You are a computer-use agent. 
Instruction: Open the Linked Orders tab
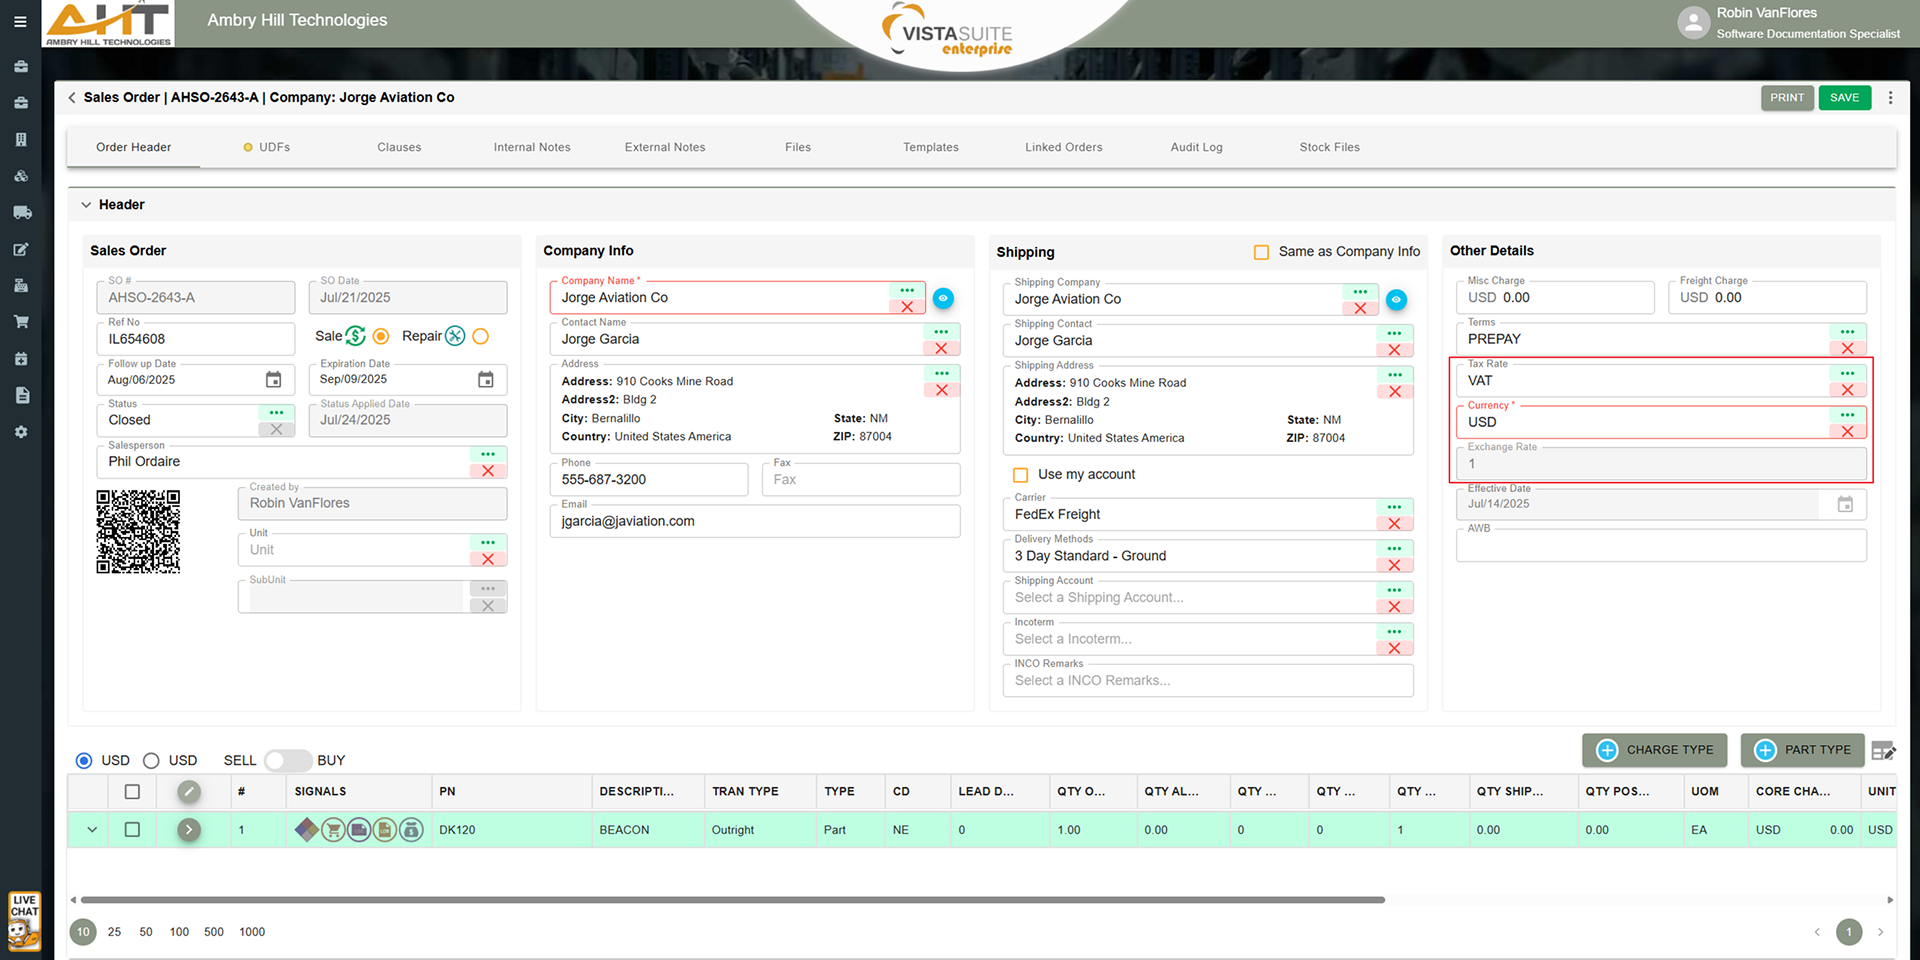1063,147
